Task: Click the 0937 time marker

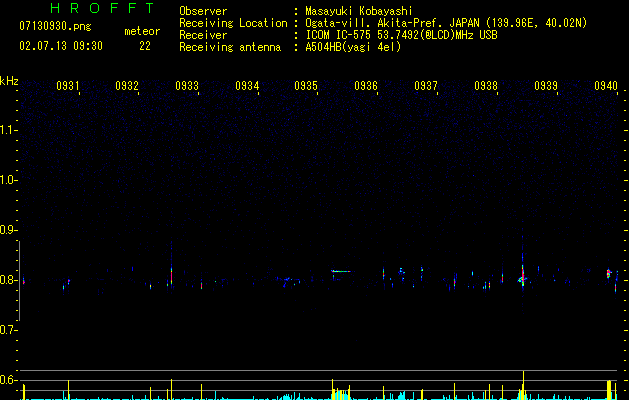Action: point(426,85)
